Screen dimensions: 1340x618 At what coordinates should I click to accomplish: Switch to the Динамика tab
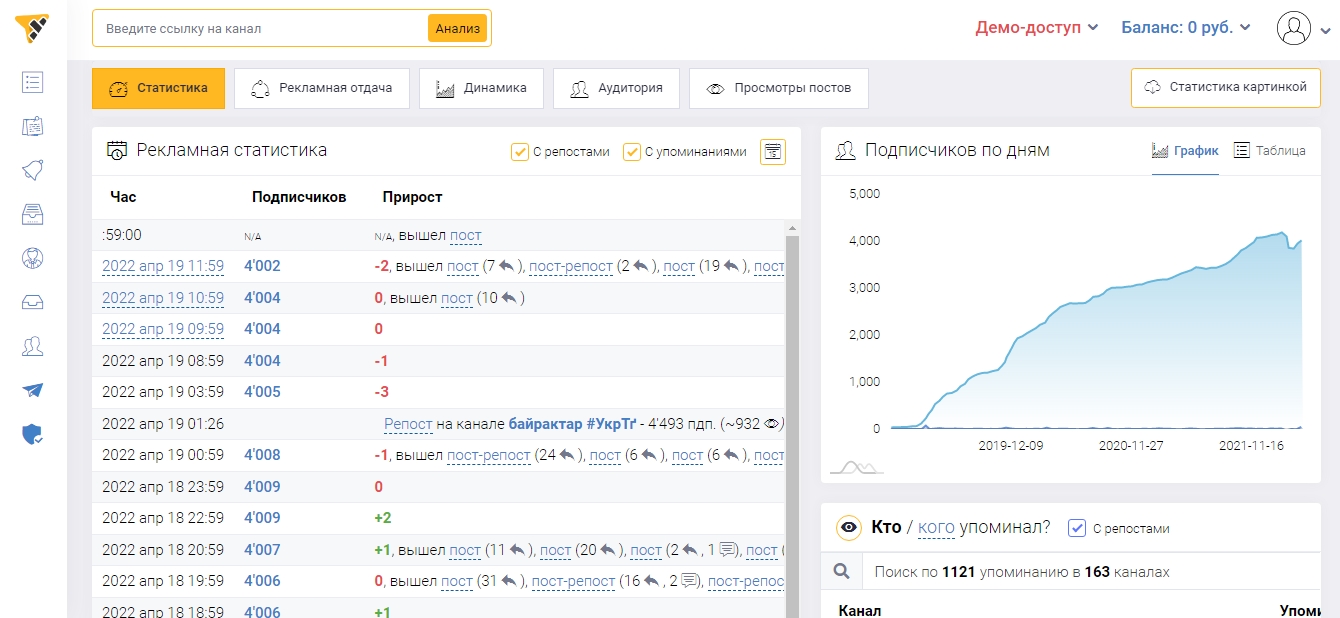tap(481, 88)
